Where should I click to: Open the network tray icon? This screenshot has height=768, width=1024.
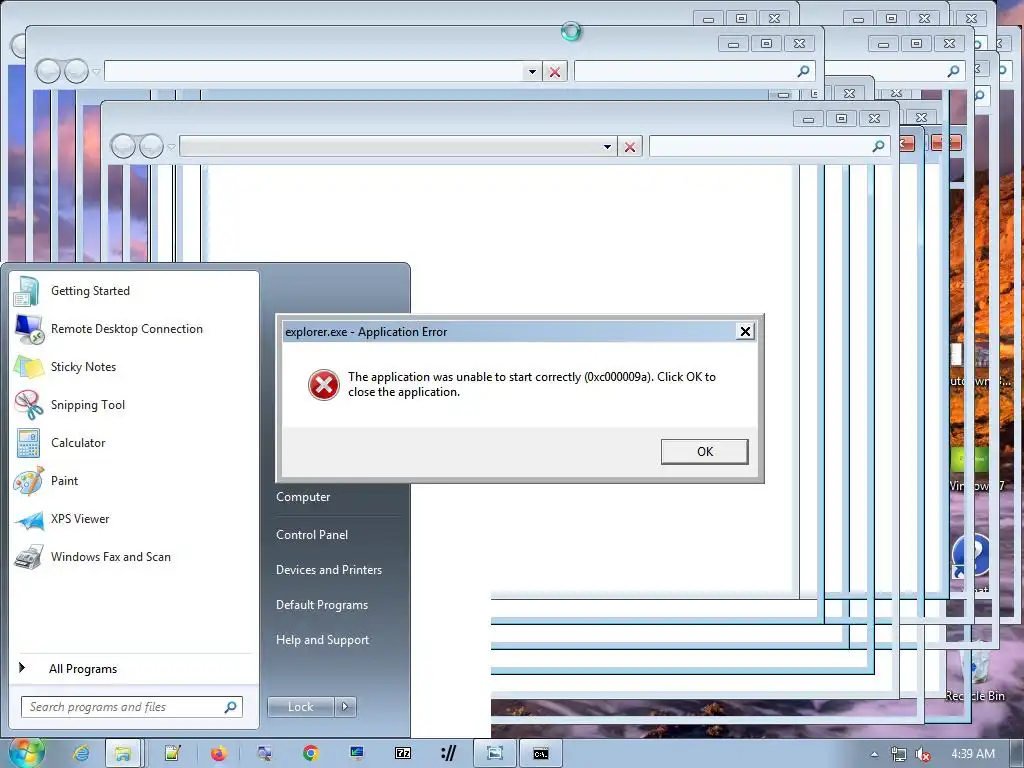[899, 754]
